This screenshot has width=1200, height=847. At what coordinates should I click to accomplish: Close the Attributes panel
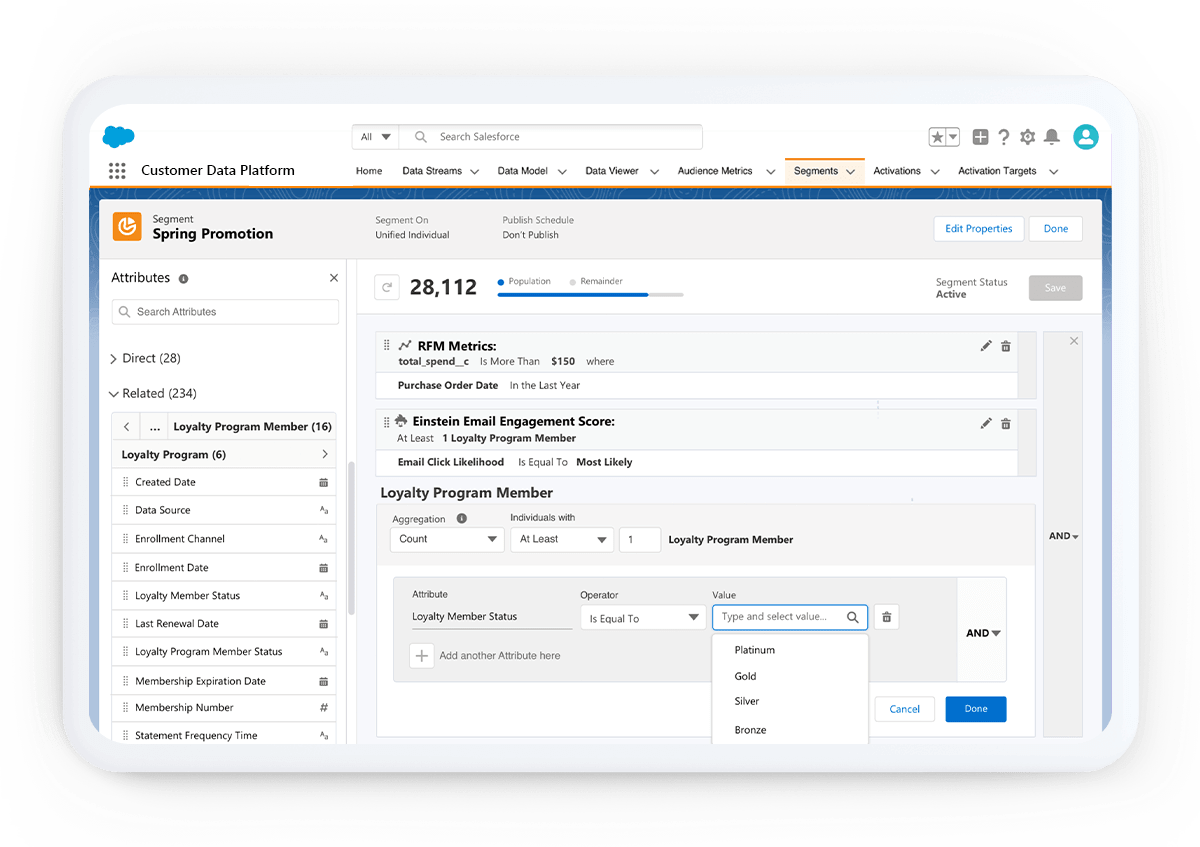coord(334,278)
